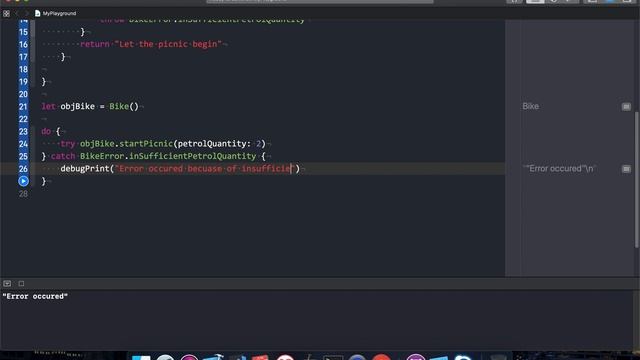
Task: Open Finder from the Dock
Action: 141,358
